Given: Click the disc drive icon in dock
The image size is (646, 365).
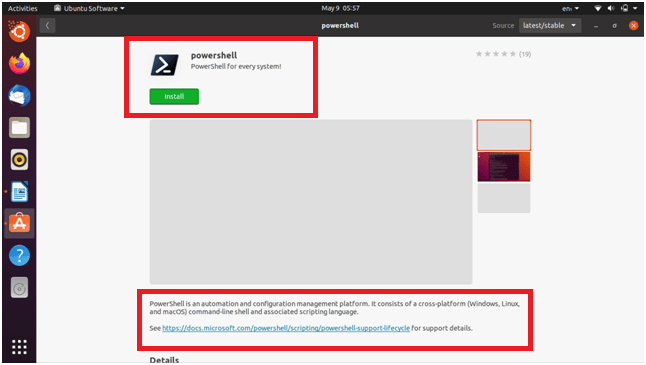Looking at the screenshot, I should coord(19,288).
